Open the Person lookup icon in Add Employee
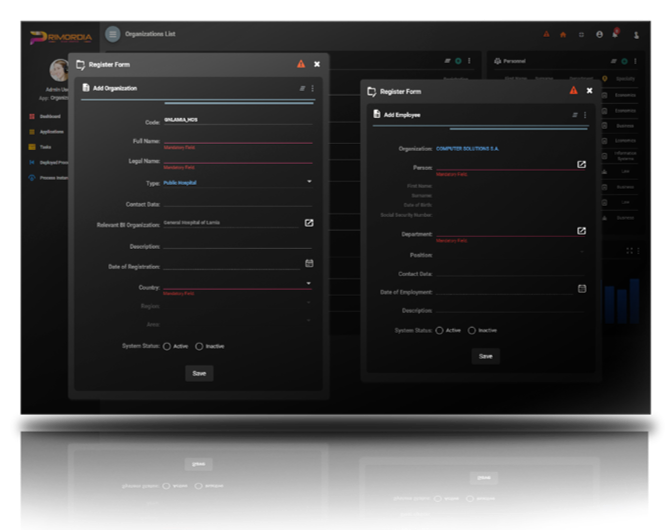Screen dimensions: 671x530 tap(581, 164)
